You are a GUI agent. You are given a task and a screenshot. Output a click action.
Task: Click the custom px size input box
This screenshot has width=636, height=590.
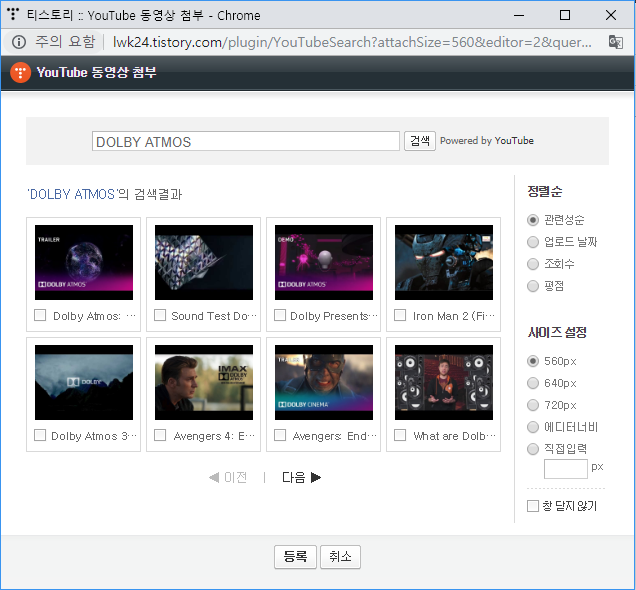pyautogui.click(x=566, y=469)
